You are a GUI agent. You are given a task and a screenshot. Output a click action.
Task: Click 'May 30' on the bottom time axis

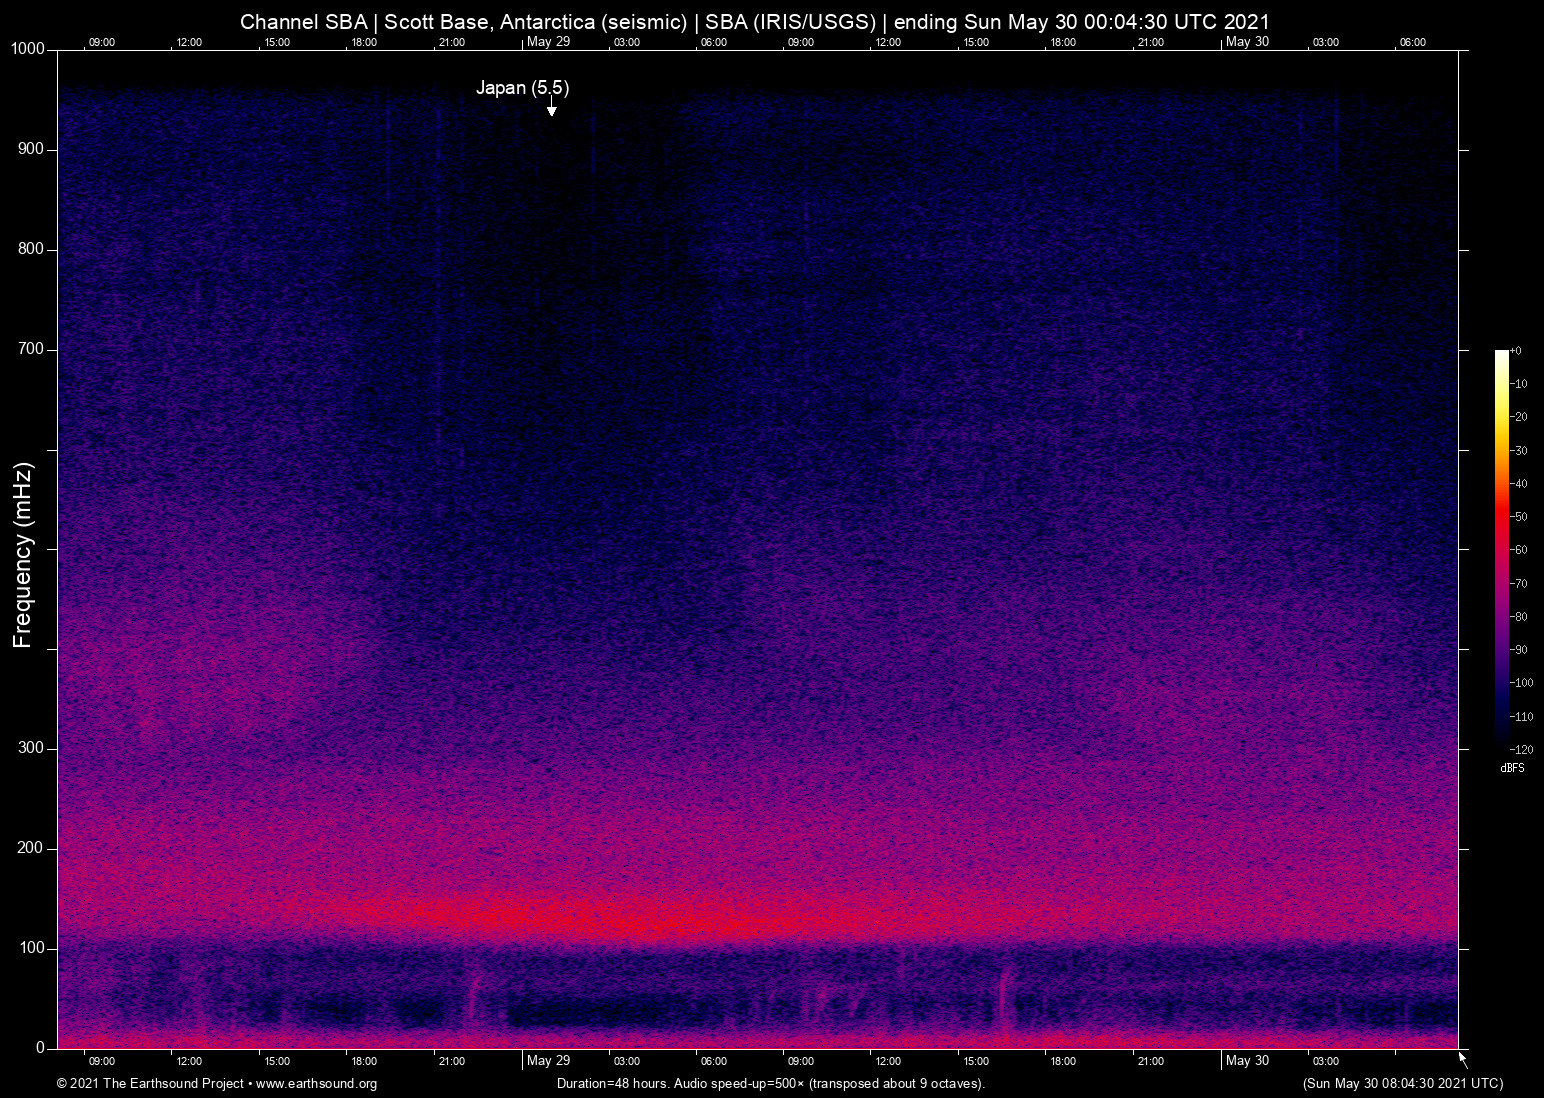(x=1247, y=1061)
